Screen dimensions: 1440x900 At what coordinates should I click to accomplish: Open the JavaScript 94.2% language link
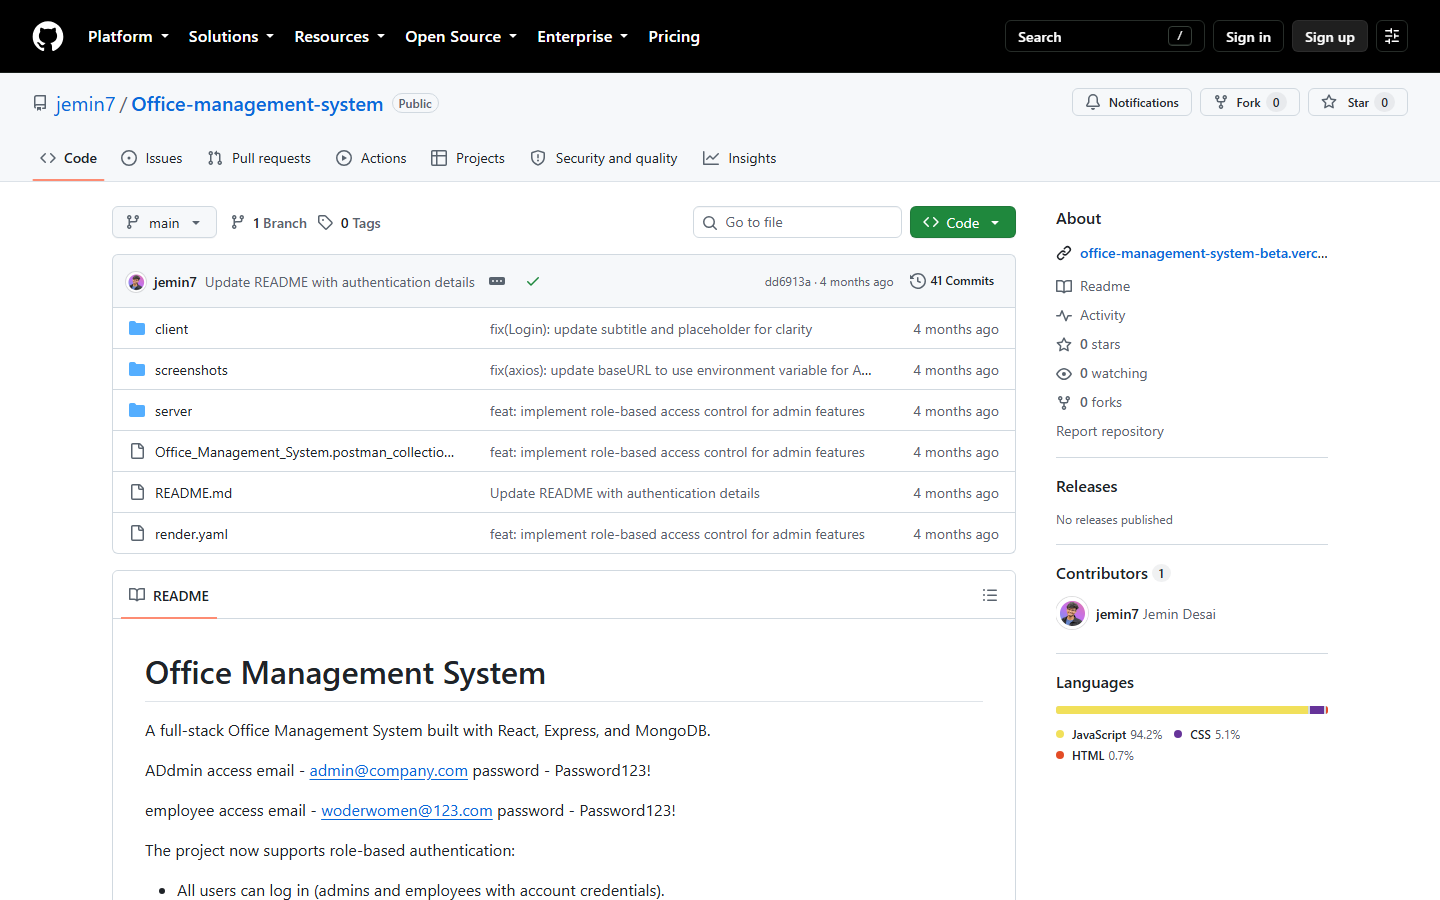click(1109, 734)
